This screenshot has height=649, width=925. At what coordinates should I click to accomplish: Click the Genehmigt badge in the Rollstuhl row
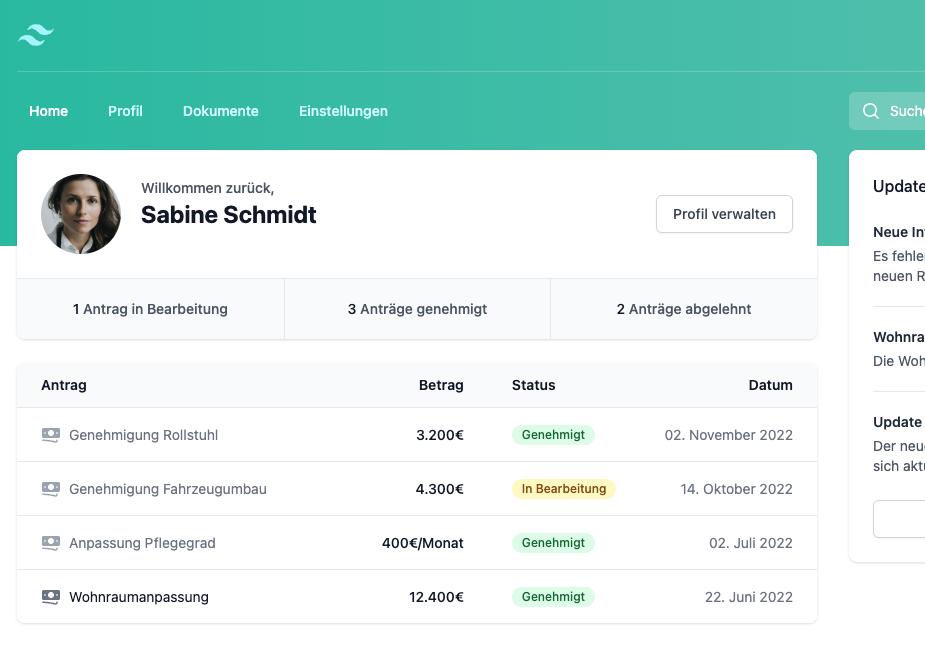tap(553, 435)
